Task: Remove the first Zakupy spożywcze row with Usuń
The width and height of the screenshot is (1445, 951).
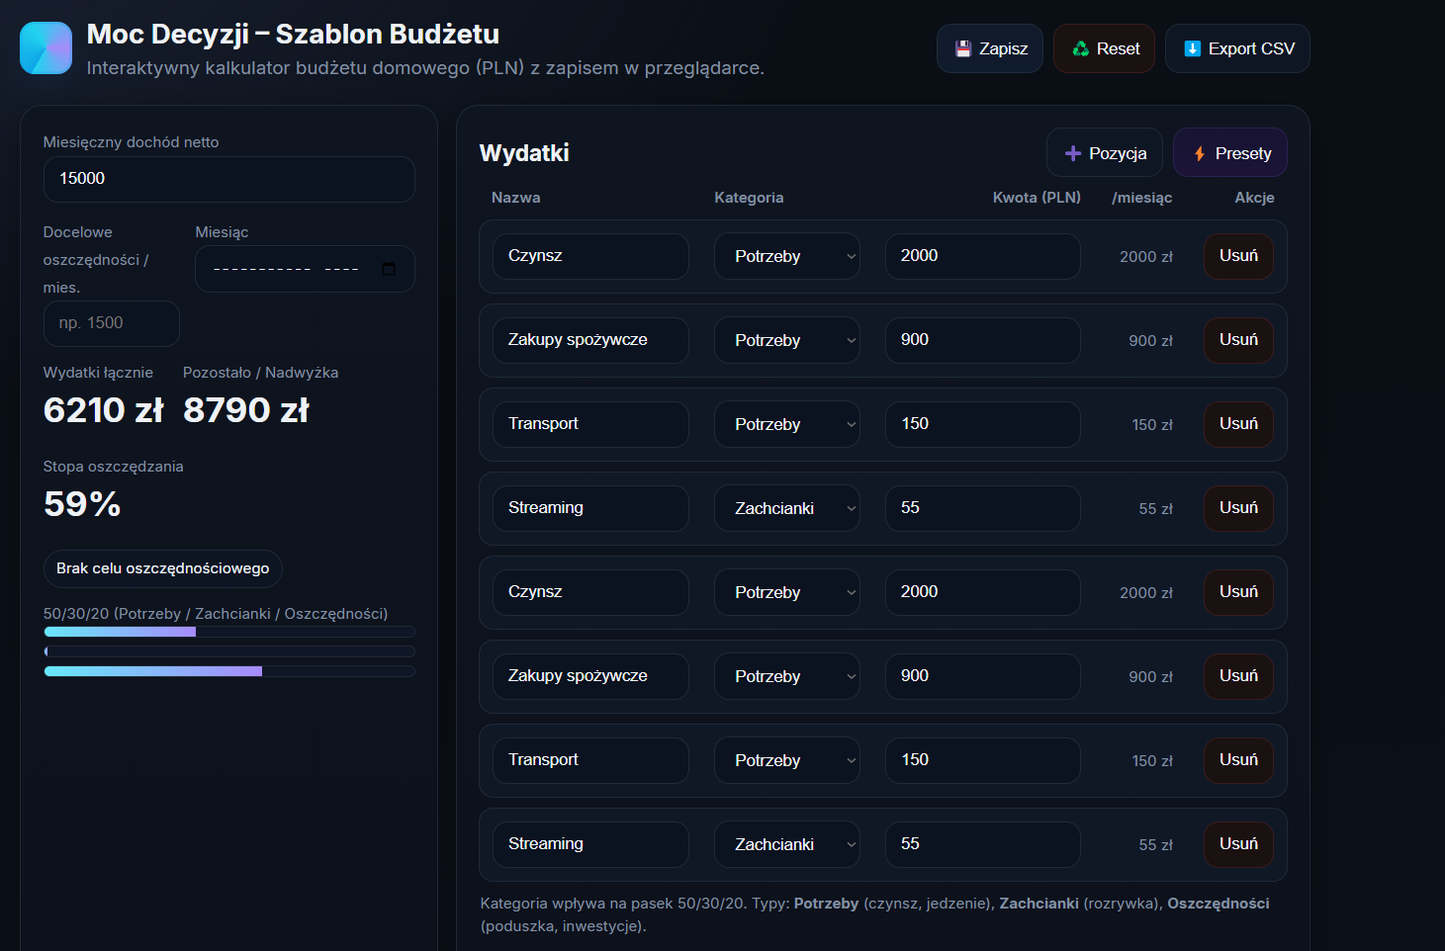Action: [x=1238, y=341]
